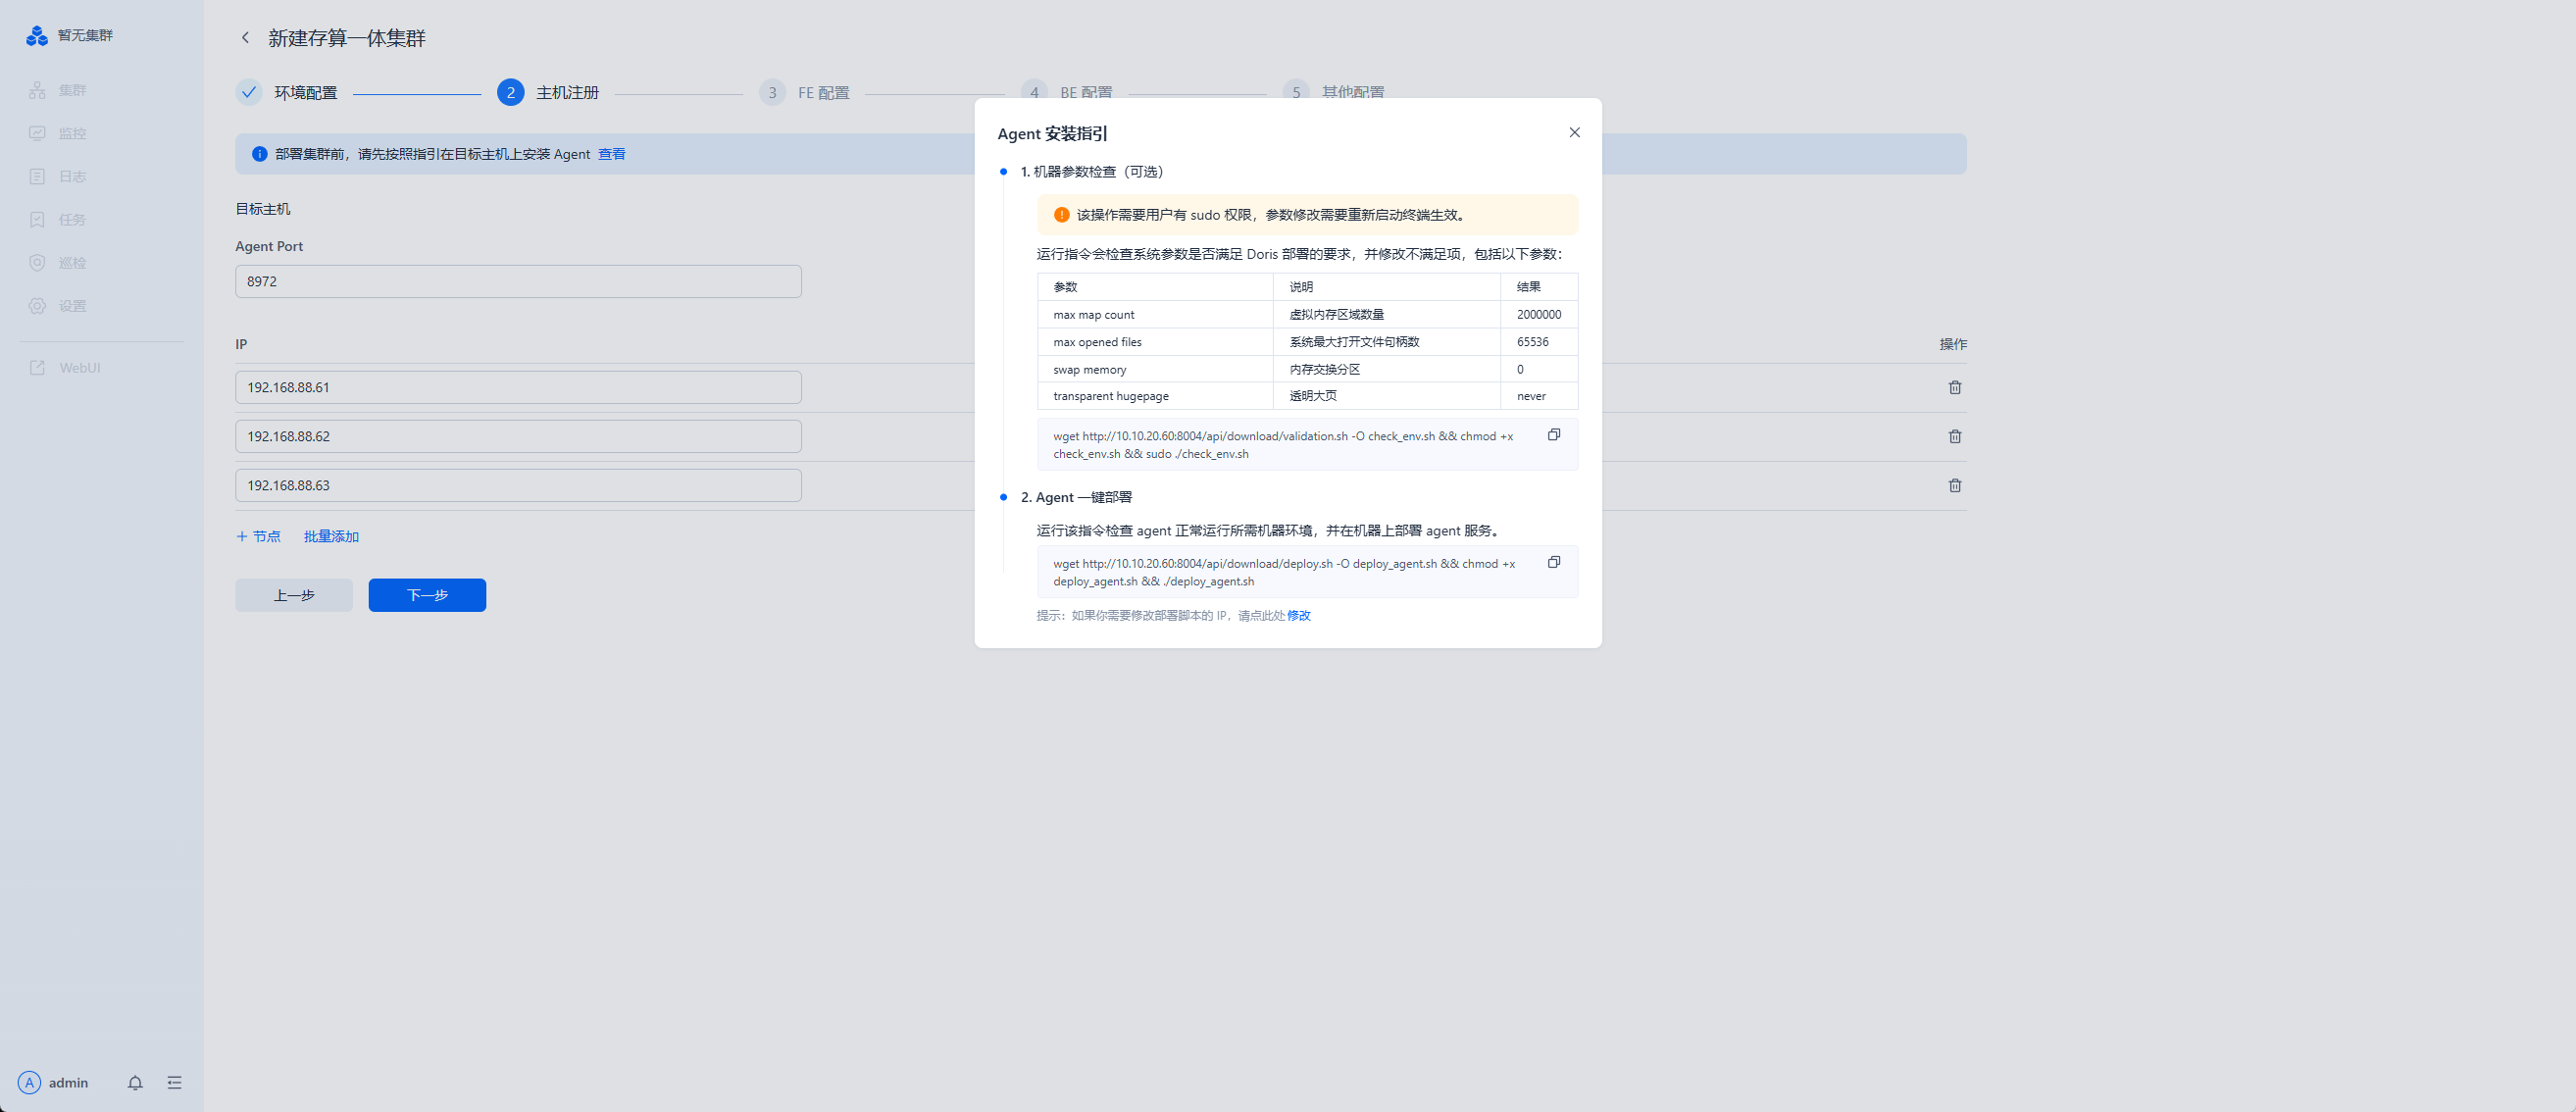Click the 虚拟内存区域数量 description cell
Image resolution: width=2576 pixels, height=1112 pixels.
pyautogui.click(x=1386, y=315)
